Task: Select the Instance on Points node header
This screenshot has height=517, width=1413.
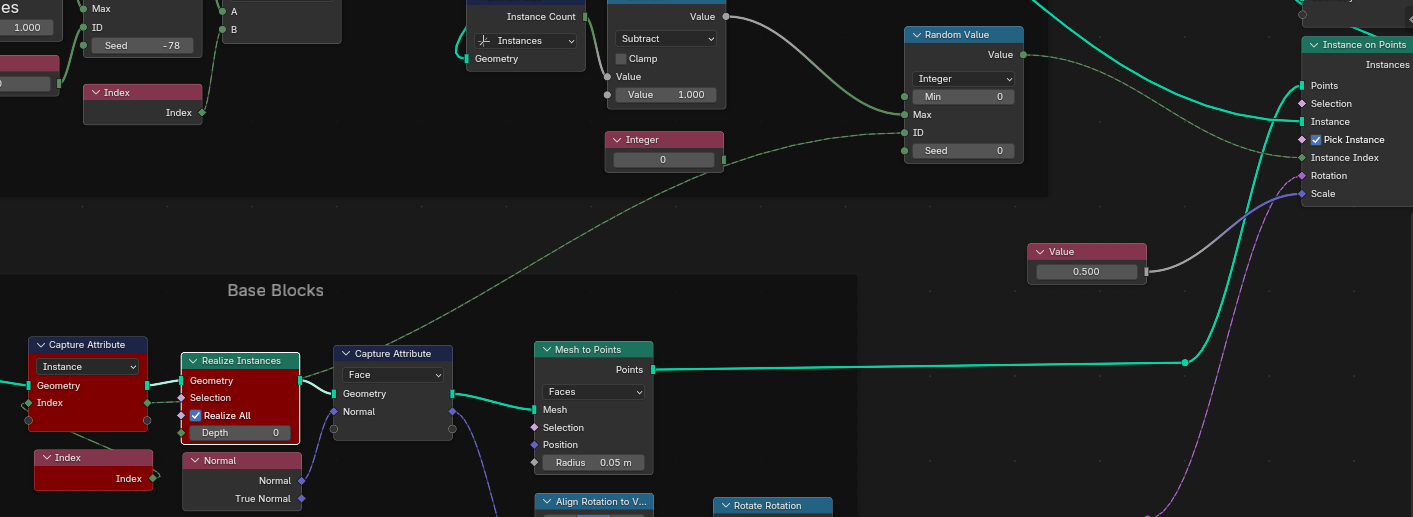Action: click(x=1357, y=45)
